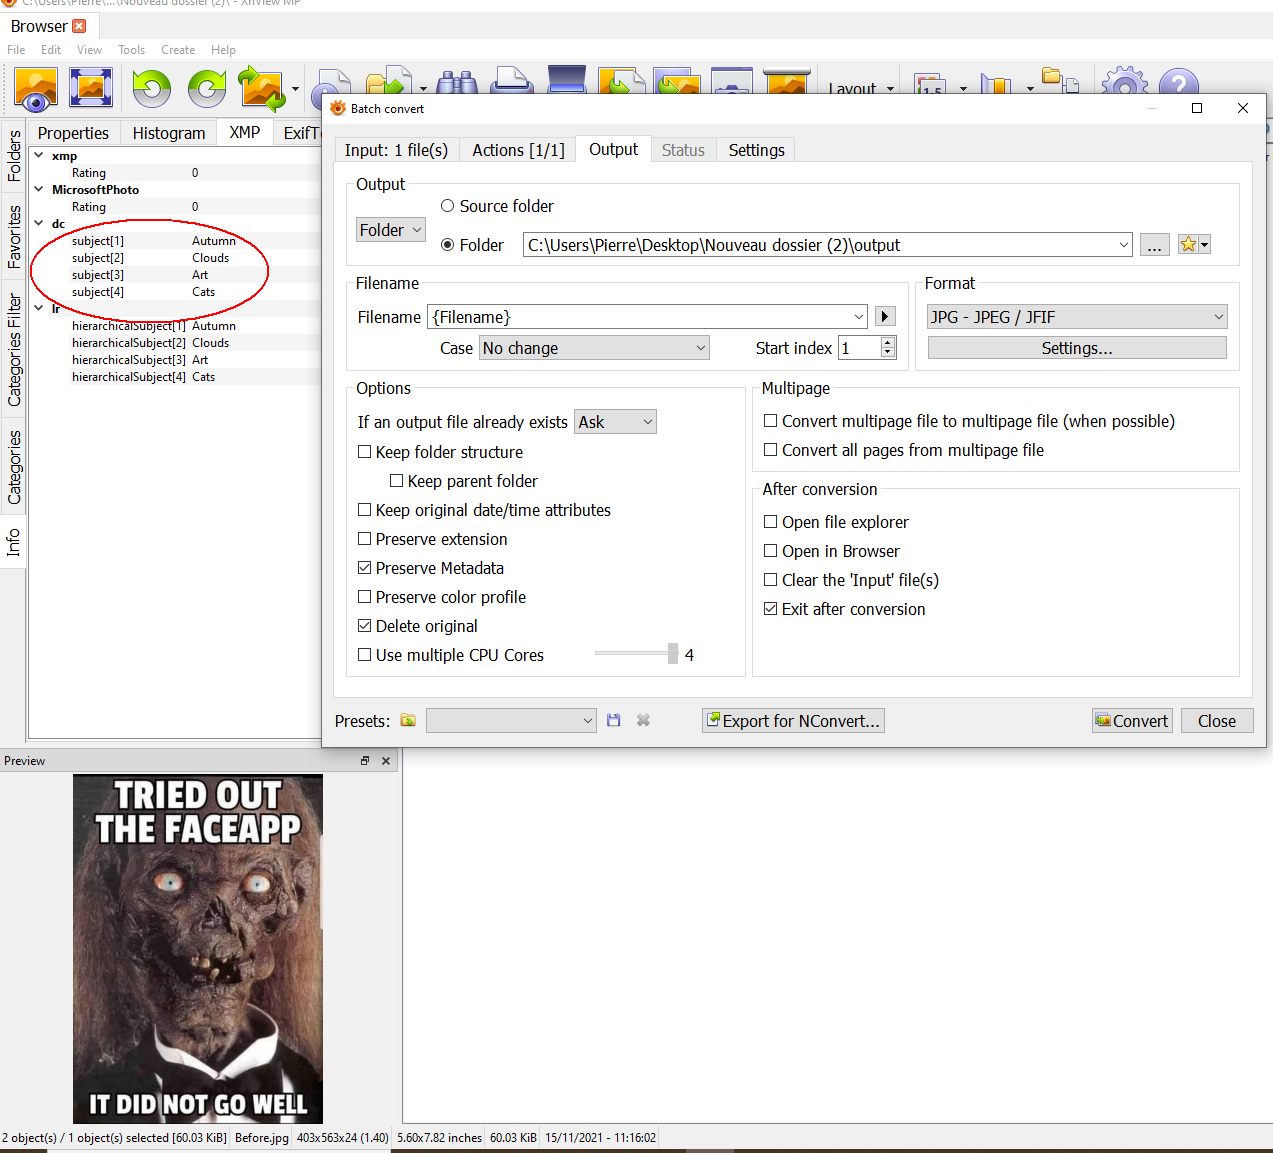Click the slideshow toolbar icon
The image size is (1273, 1153).
(786, 82)
